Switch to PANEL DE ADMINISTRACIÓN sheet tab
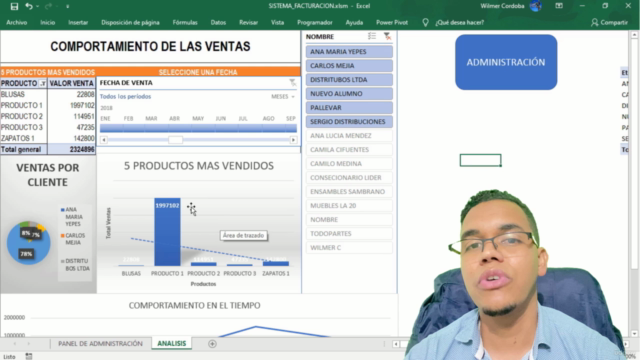The image size is (640, 360). pos(100,344)
